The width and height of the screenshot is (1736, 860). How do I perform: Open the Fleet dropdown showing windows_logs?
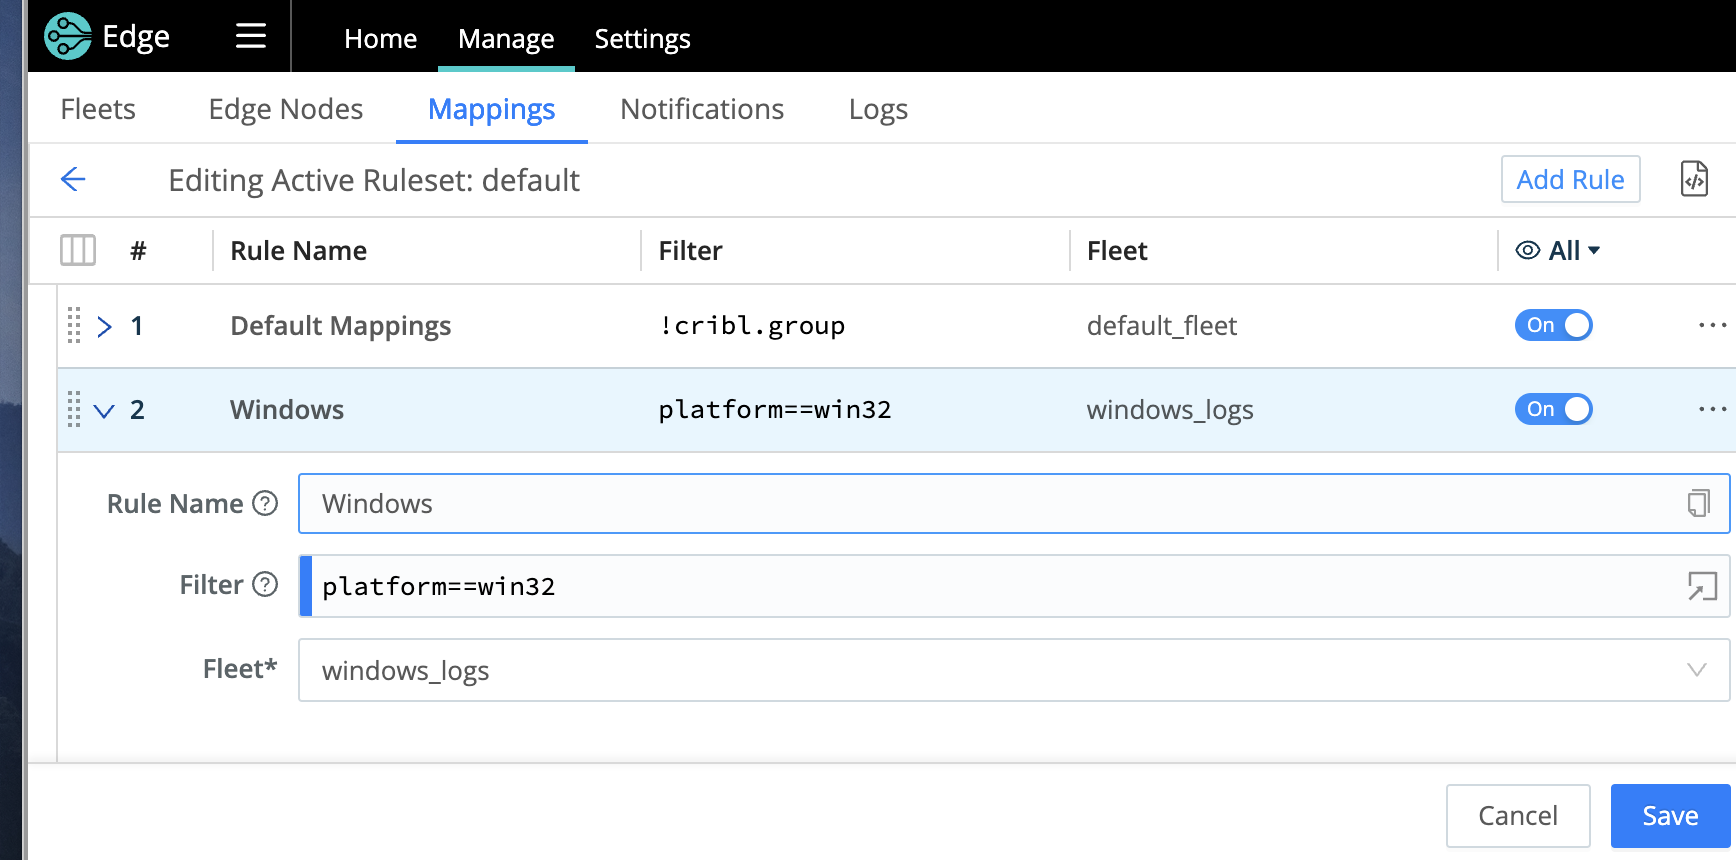tap(1013, 670)
